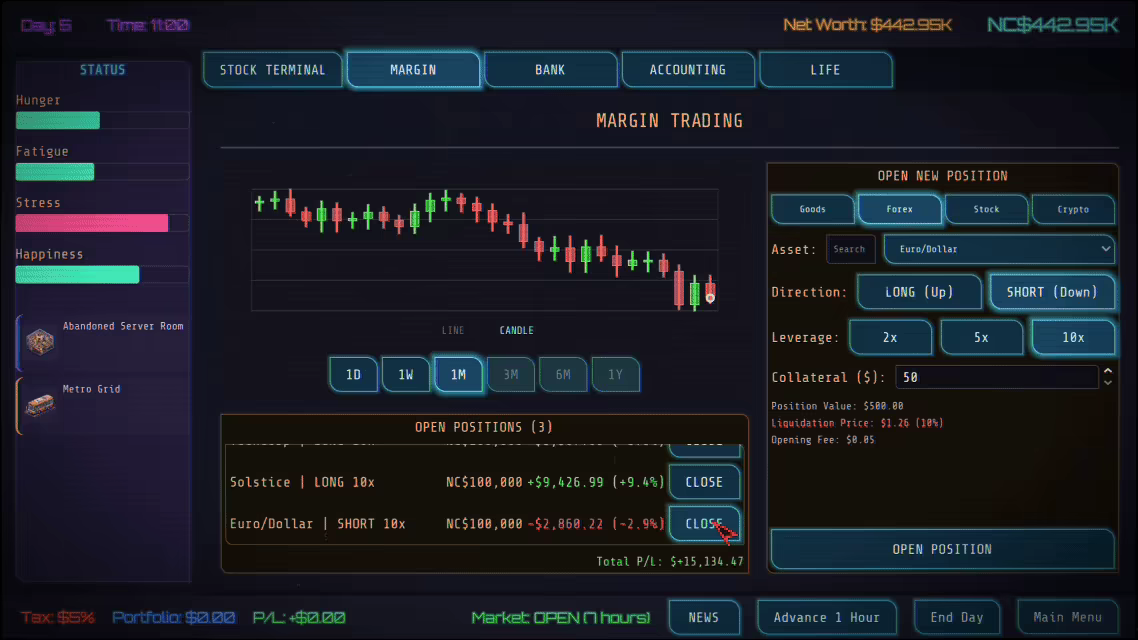Choose the Crypto asset category

coord(1073,209)
